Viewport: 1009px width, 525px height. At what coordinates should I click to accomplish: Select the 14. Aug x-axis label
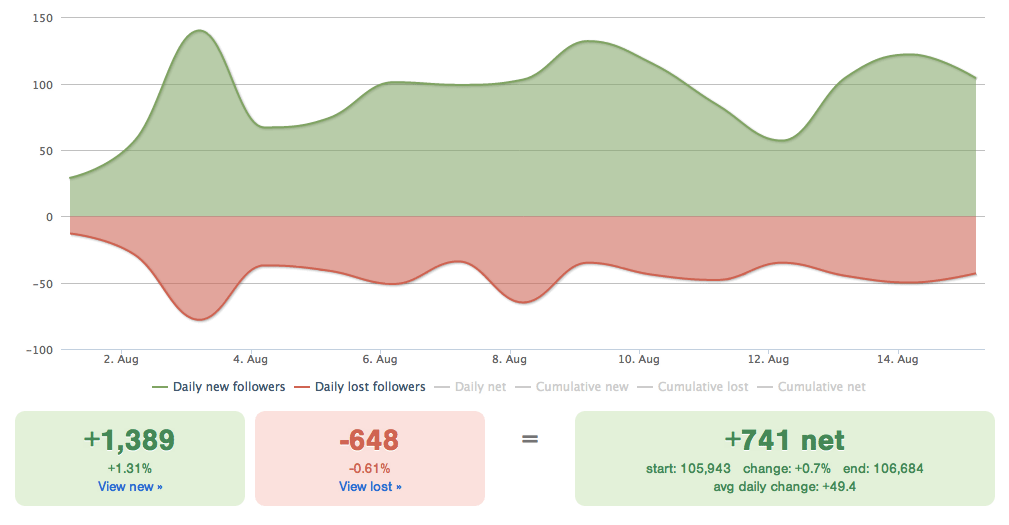[897, 359]
